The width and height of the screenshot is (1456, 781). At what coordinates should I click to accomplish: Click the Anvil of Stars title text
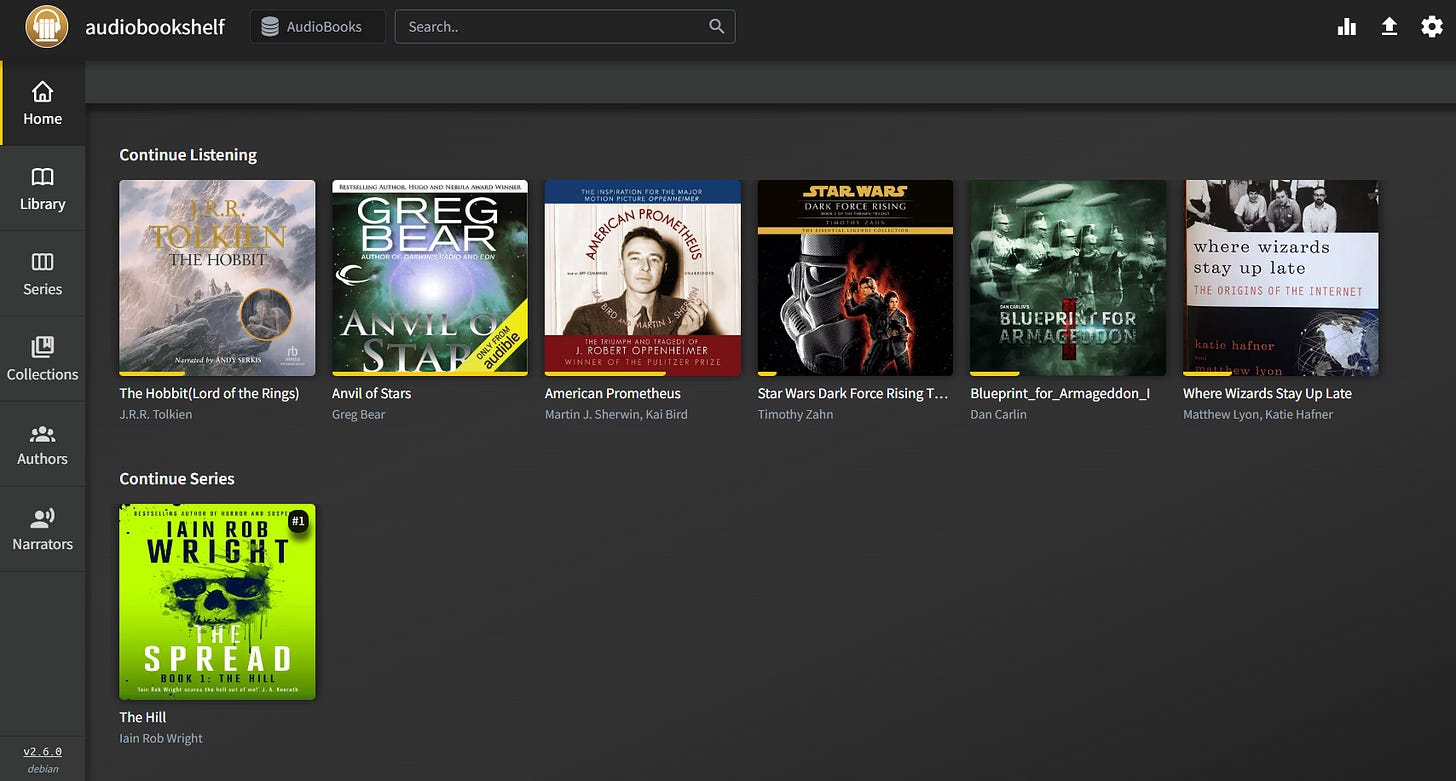click(372, 393)
